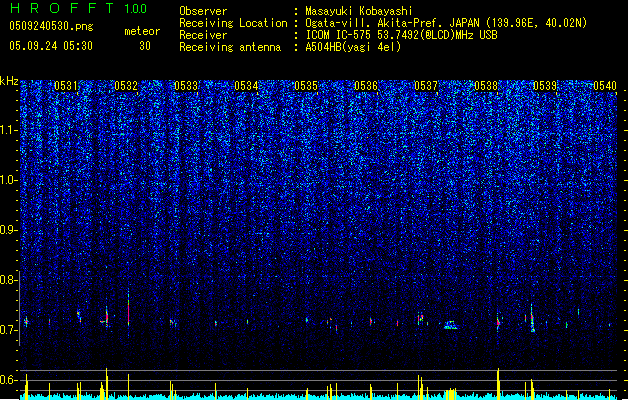629x400 pixels.
Task: Click time marker 0531
Action: coord(66,86)
